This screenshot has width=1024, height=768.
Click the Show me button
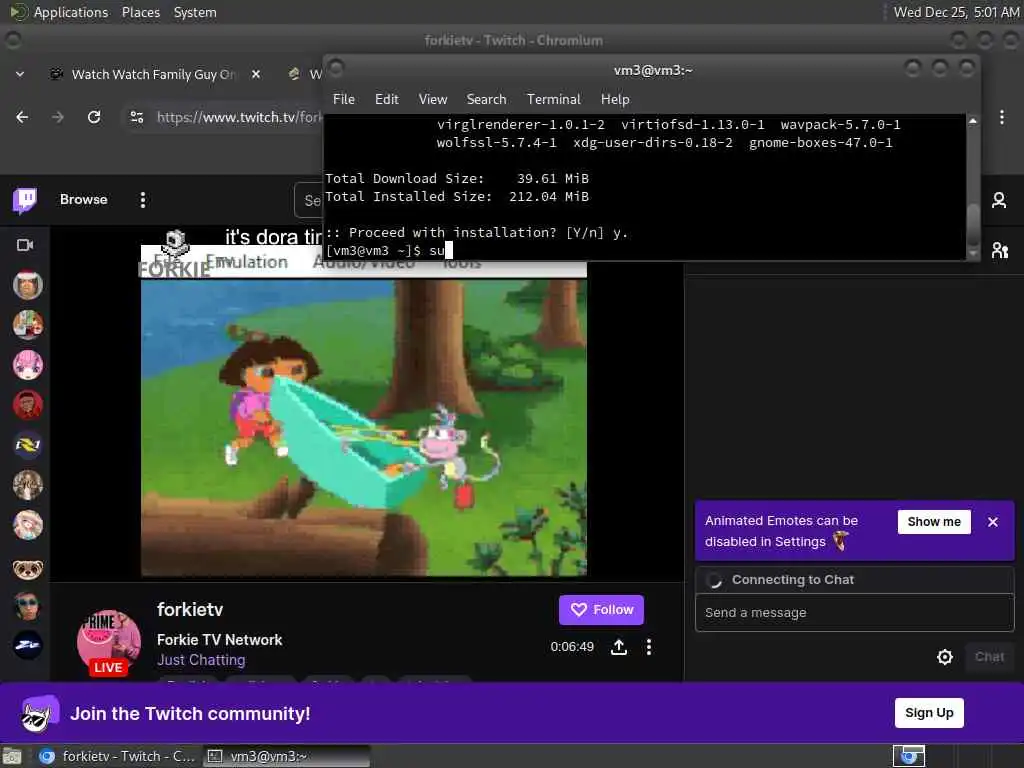click(x=934, y=522)
